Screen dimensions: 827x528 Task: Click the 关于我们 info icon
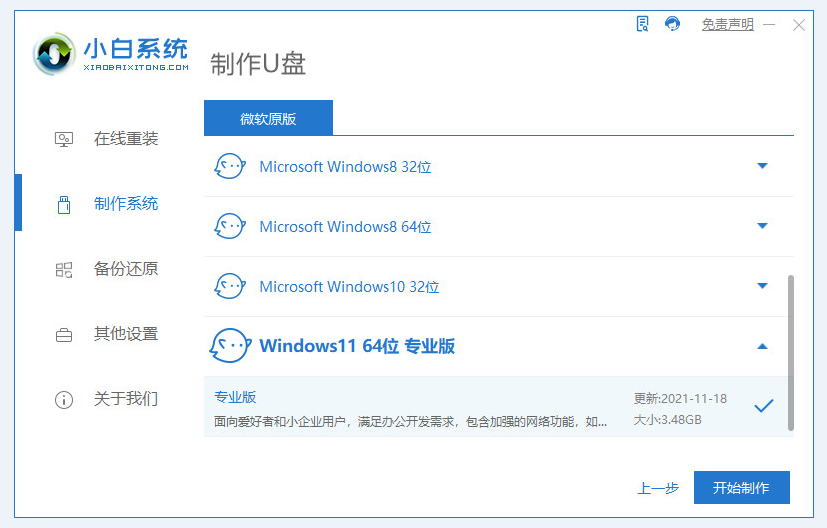[64, 399]
